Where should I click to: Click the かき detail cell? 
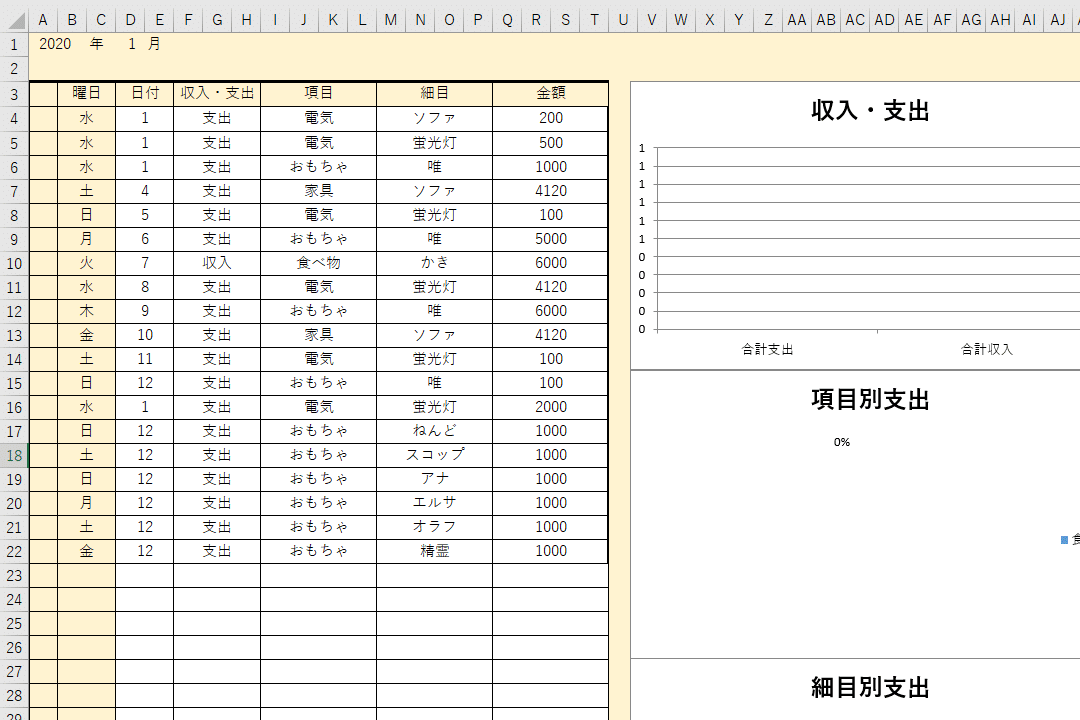(x=435, y=263)
